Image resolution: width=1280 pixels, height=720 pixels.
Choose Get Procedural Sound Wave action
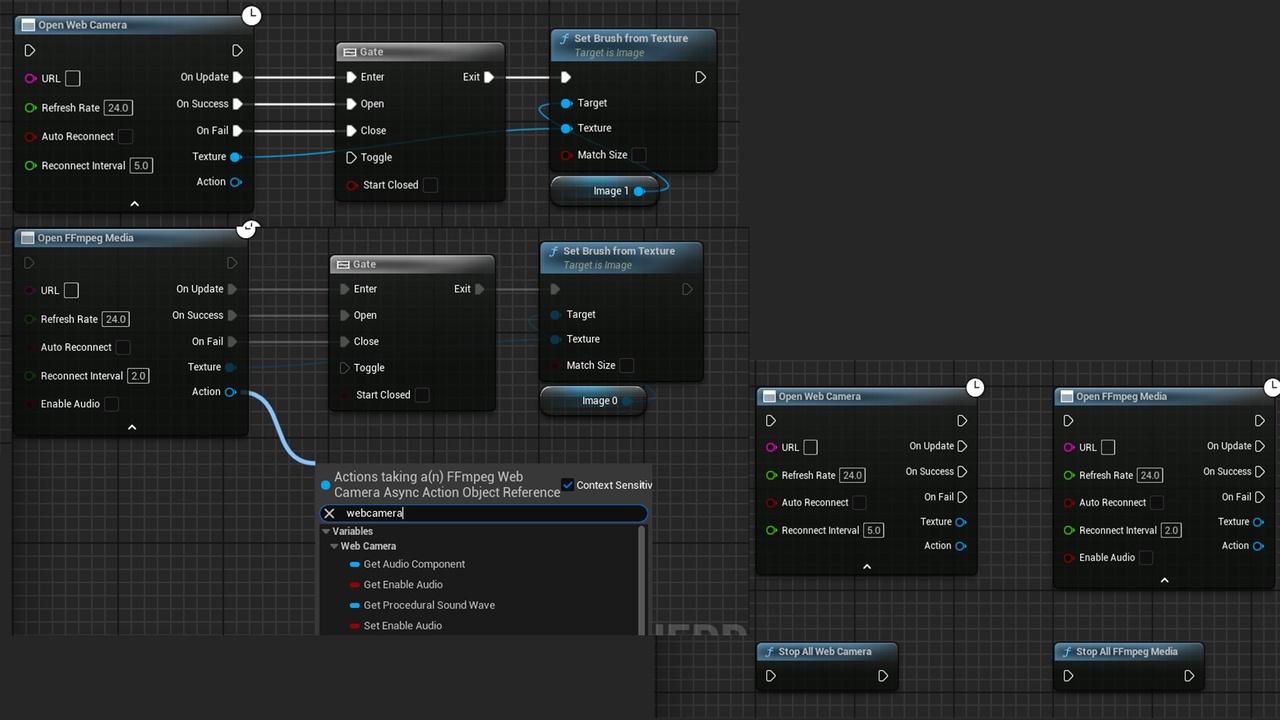pos(429,605)
